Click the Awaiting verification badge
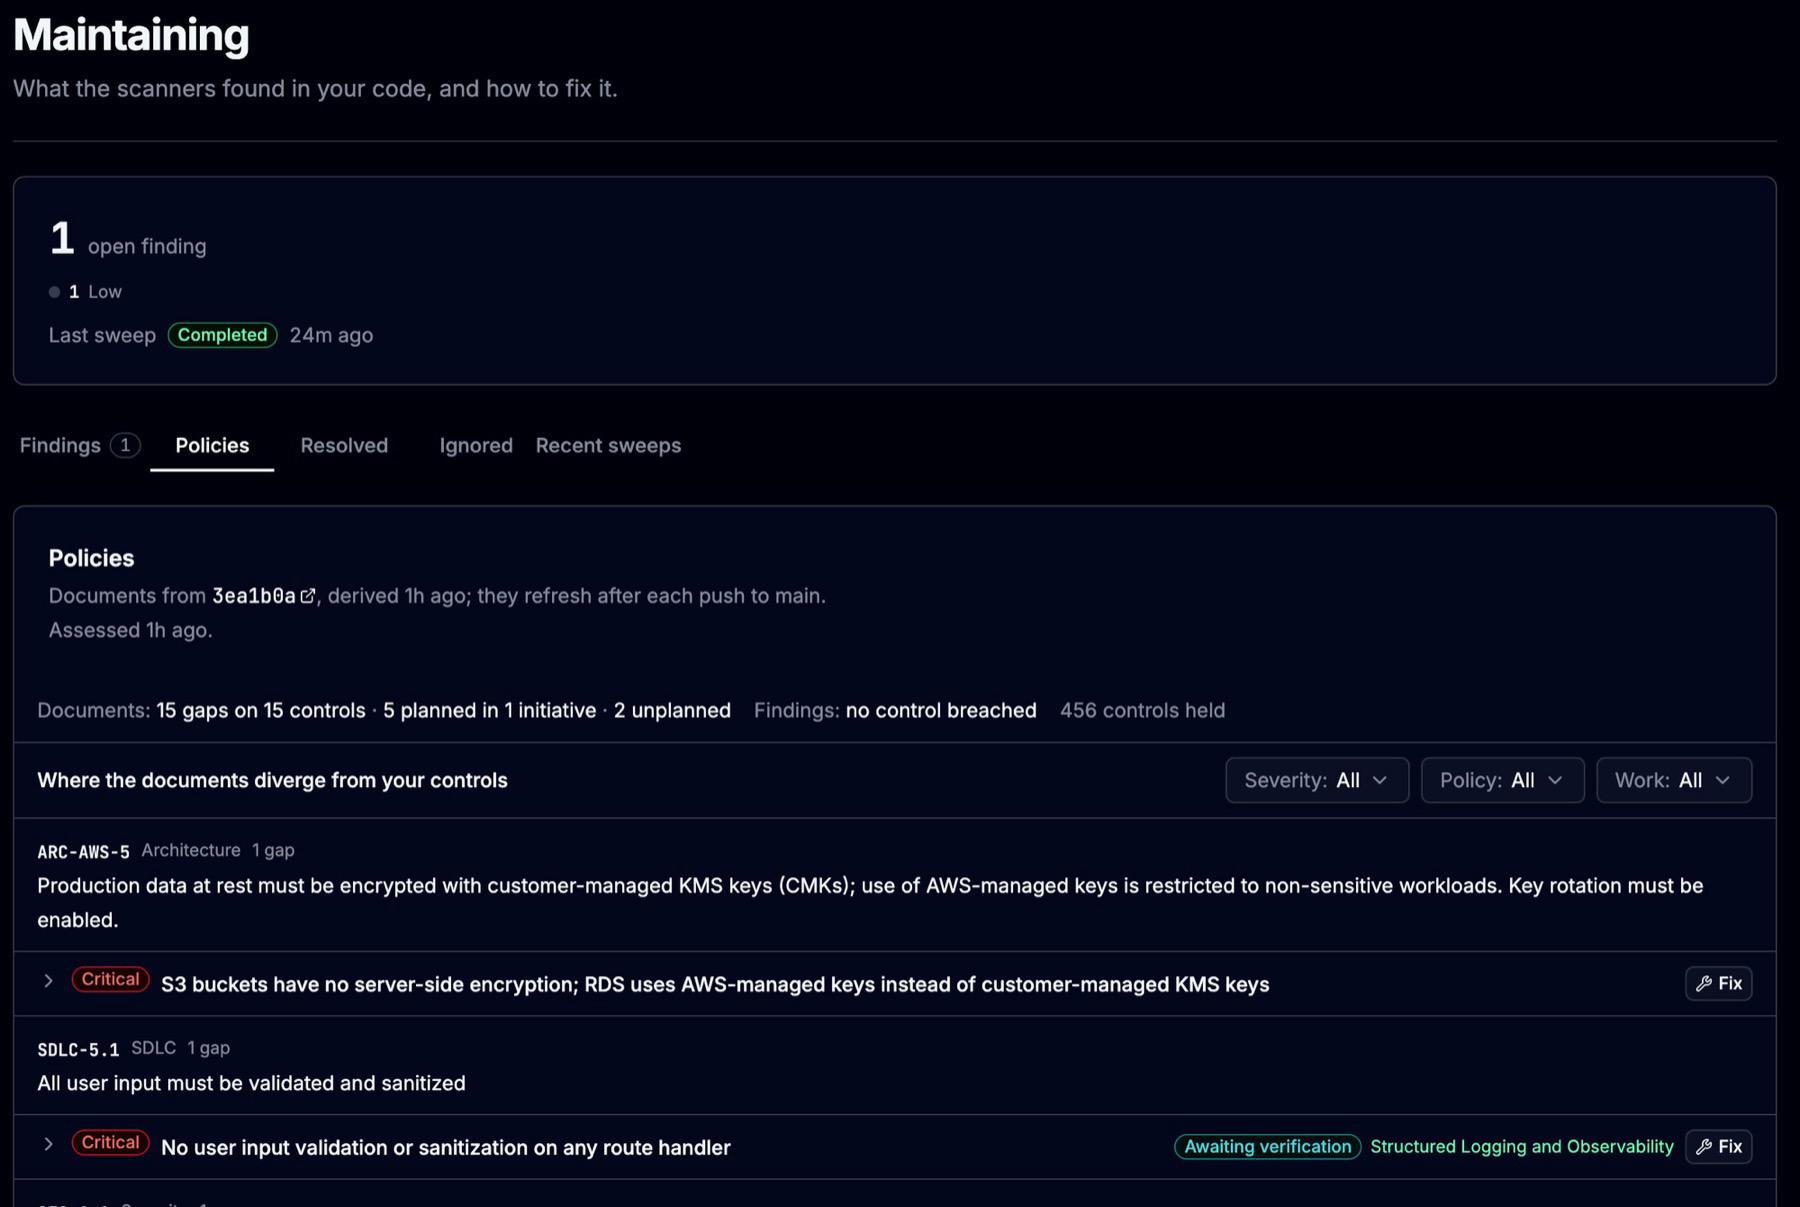This screenshot has width=1800, height=1207. pos(1267,1146)
